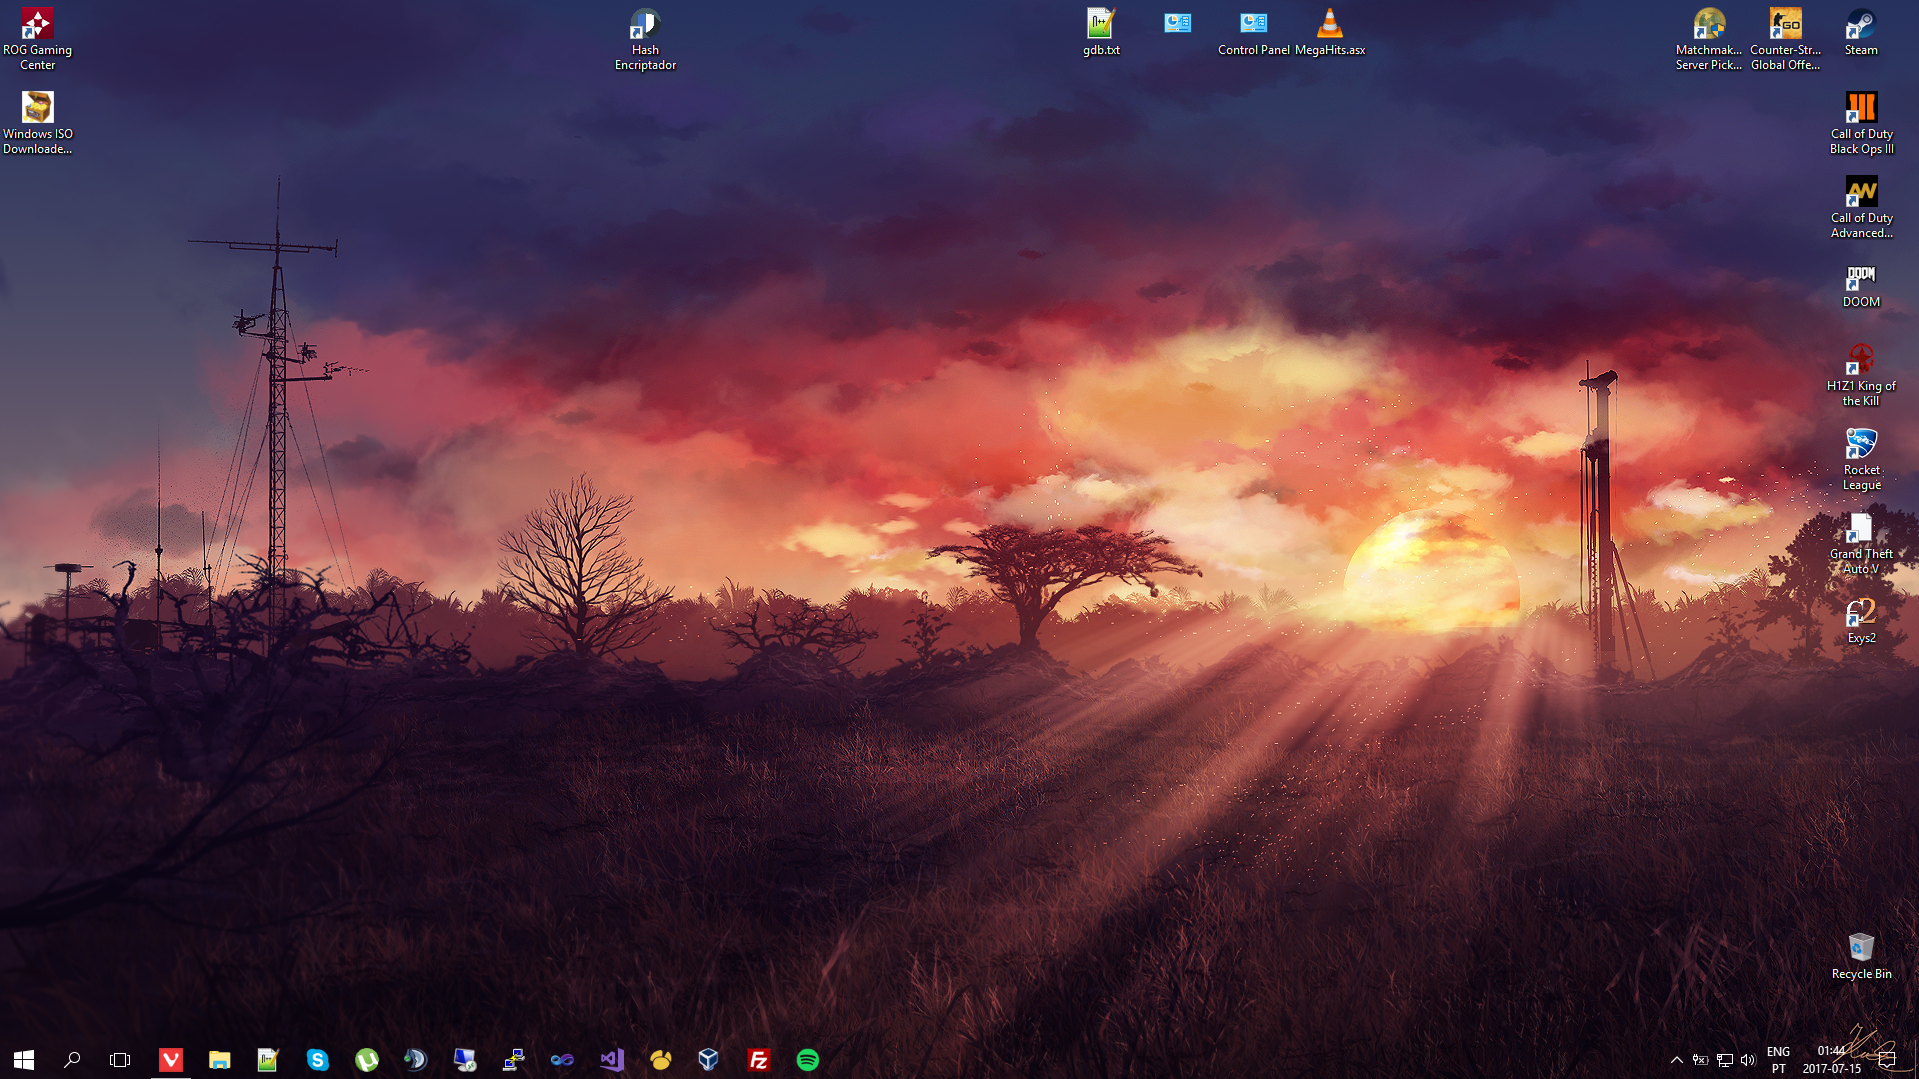Open Task View from the taskbar

[120, 1059]
